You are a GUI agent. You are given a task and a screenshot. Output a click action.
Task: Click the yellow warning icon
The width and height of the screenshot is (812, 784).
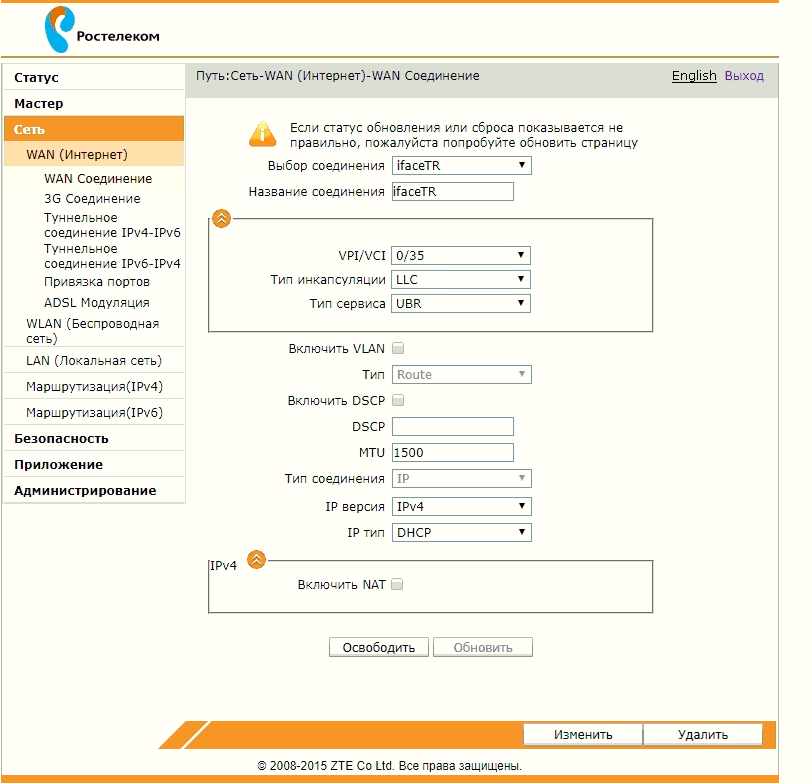(x=262, y=134)
